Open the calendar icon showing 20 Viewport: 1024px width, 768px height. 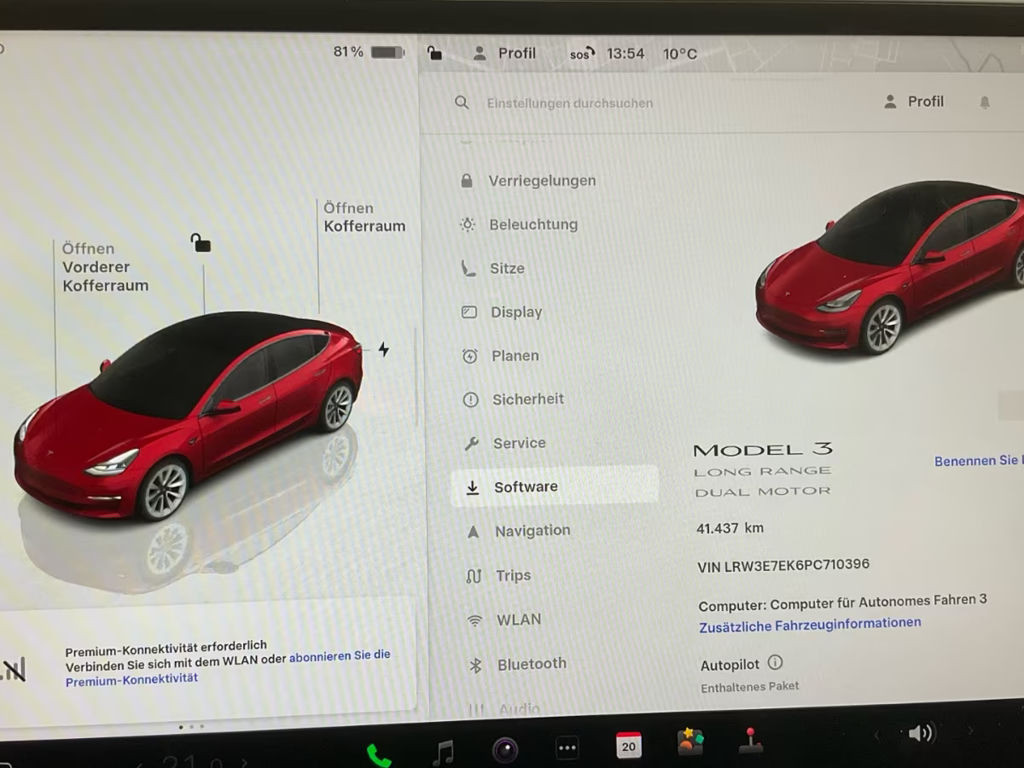[628, 745]
